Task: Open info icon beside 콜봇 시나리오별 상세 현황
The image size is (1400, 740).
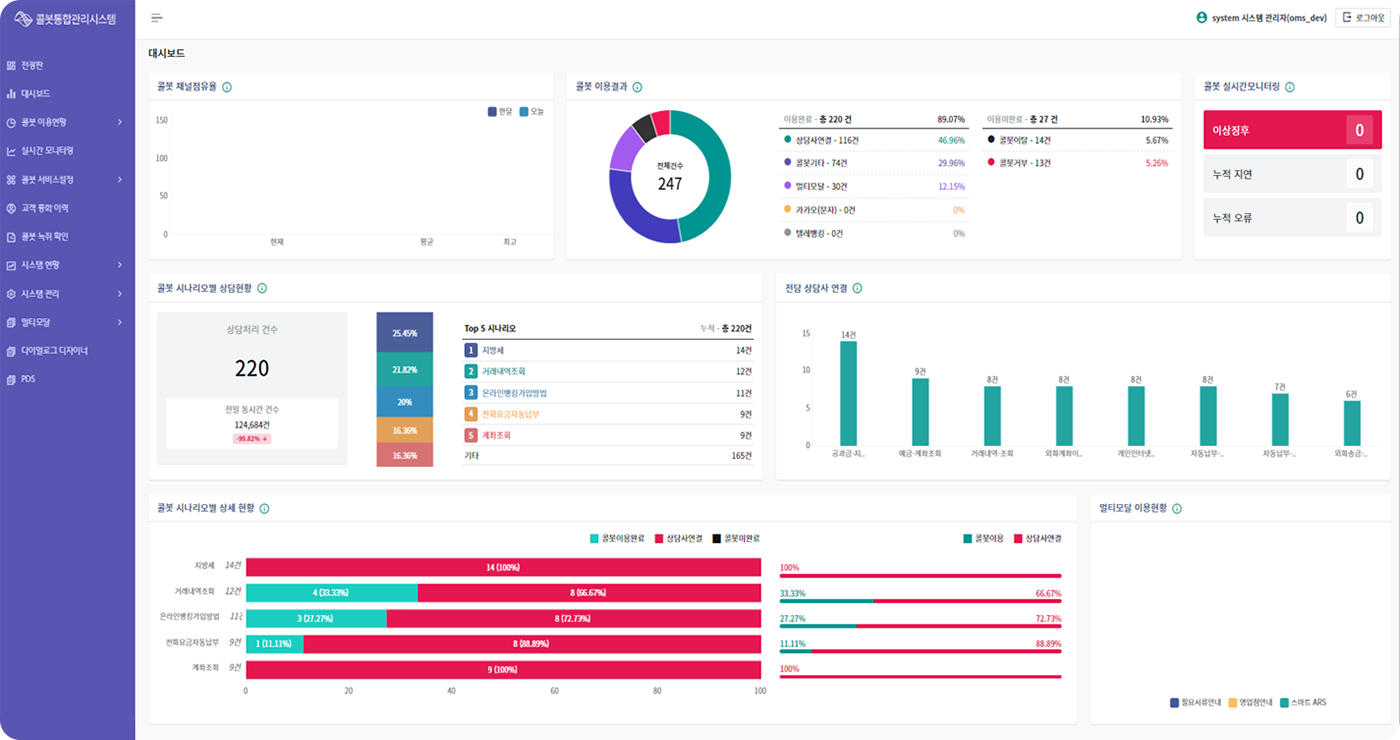Action: coord(264,508)
